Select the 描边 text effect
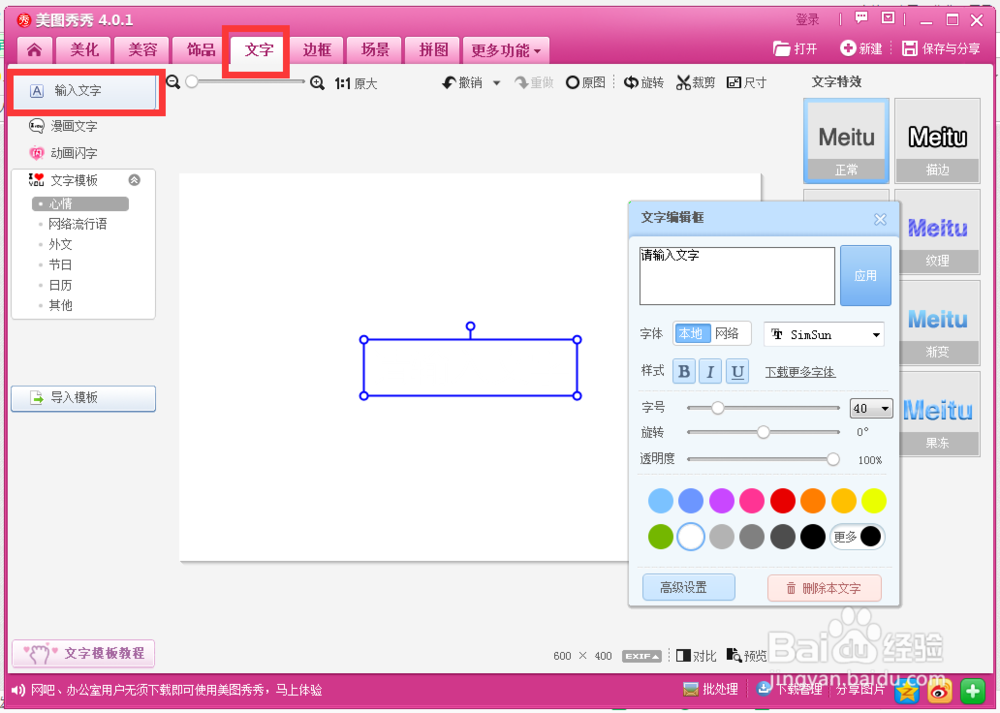The height and width of the screenshot is (713, 1000). coord(937,141)
